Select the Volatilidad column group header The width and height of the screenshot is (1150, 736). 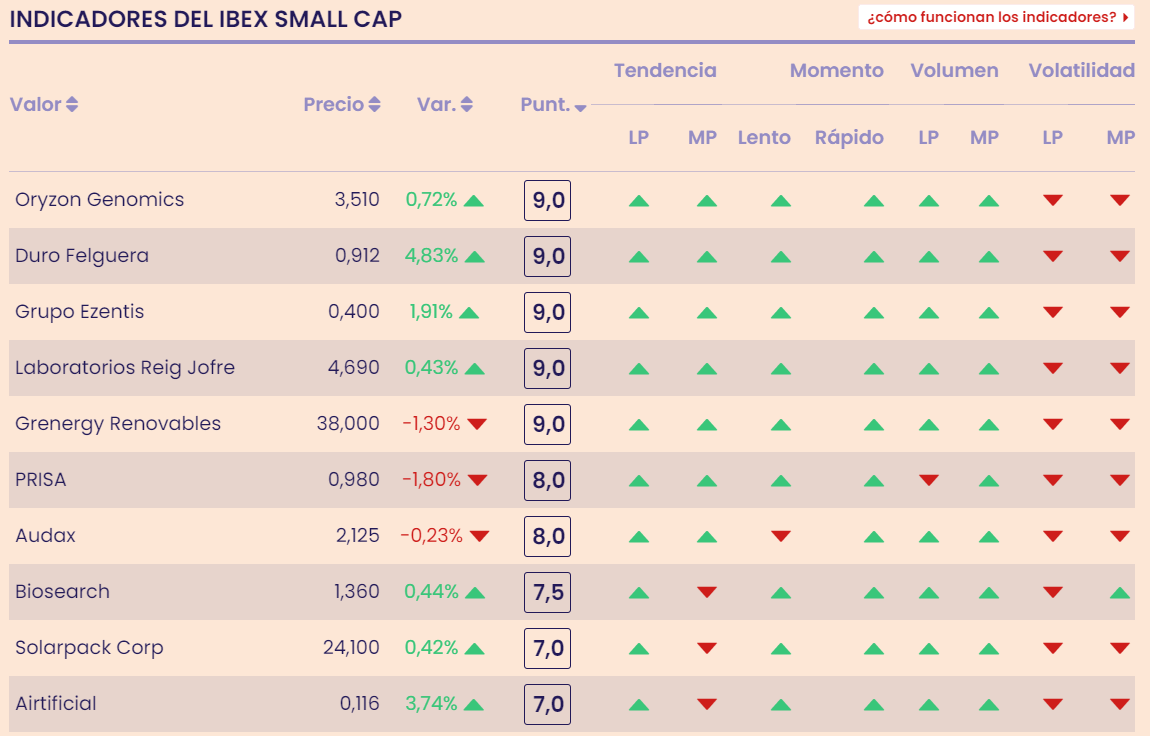point(1081,71)
